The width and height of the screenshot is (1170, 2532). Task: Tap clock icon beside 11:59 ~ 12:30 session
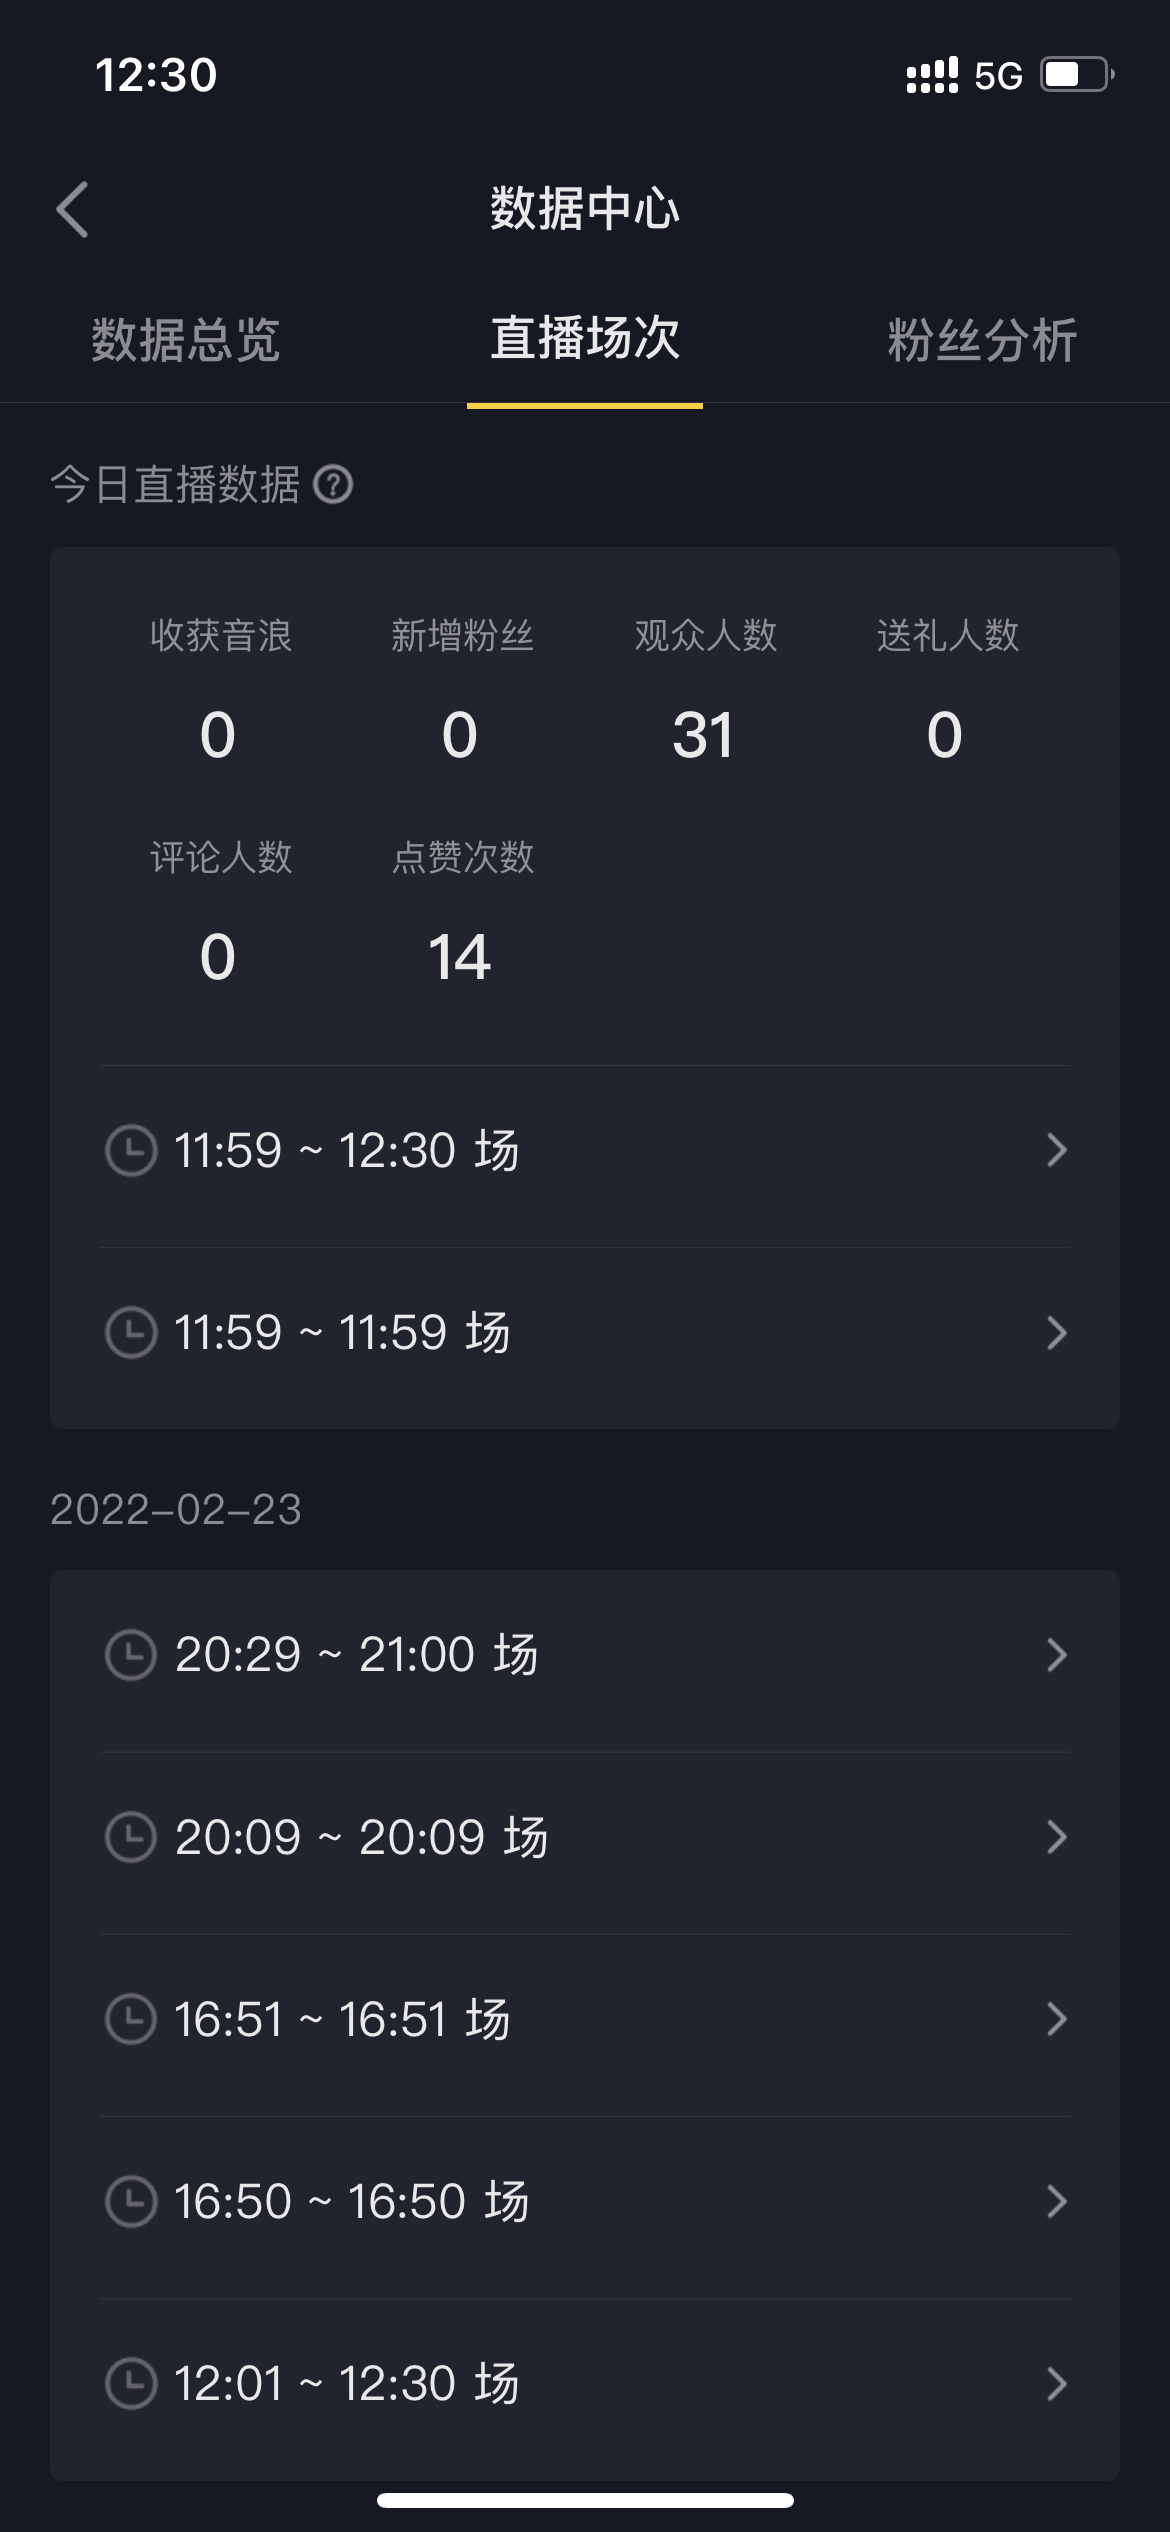131,1150
